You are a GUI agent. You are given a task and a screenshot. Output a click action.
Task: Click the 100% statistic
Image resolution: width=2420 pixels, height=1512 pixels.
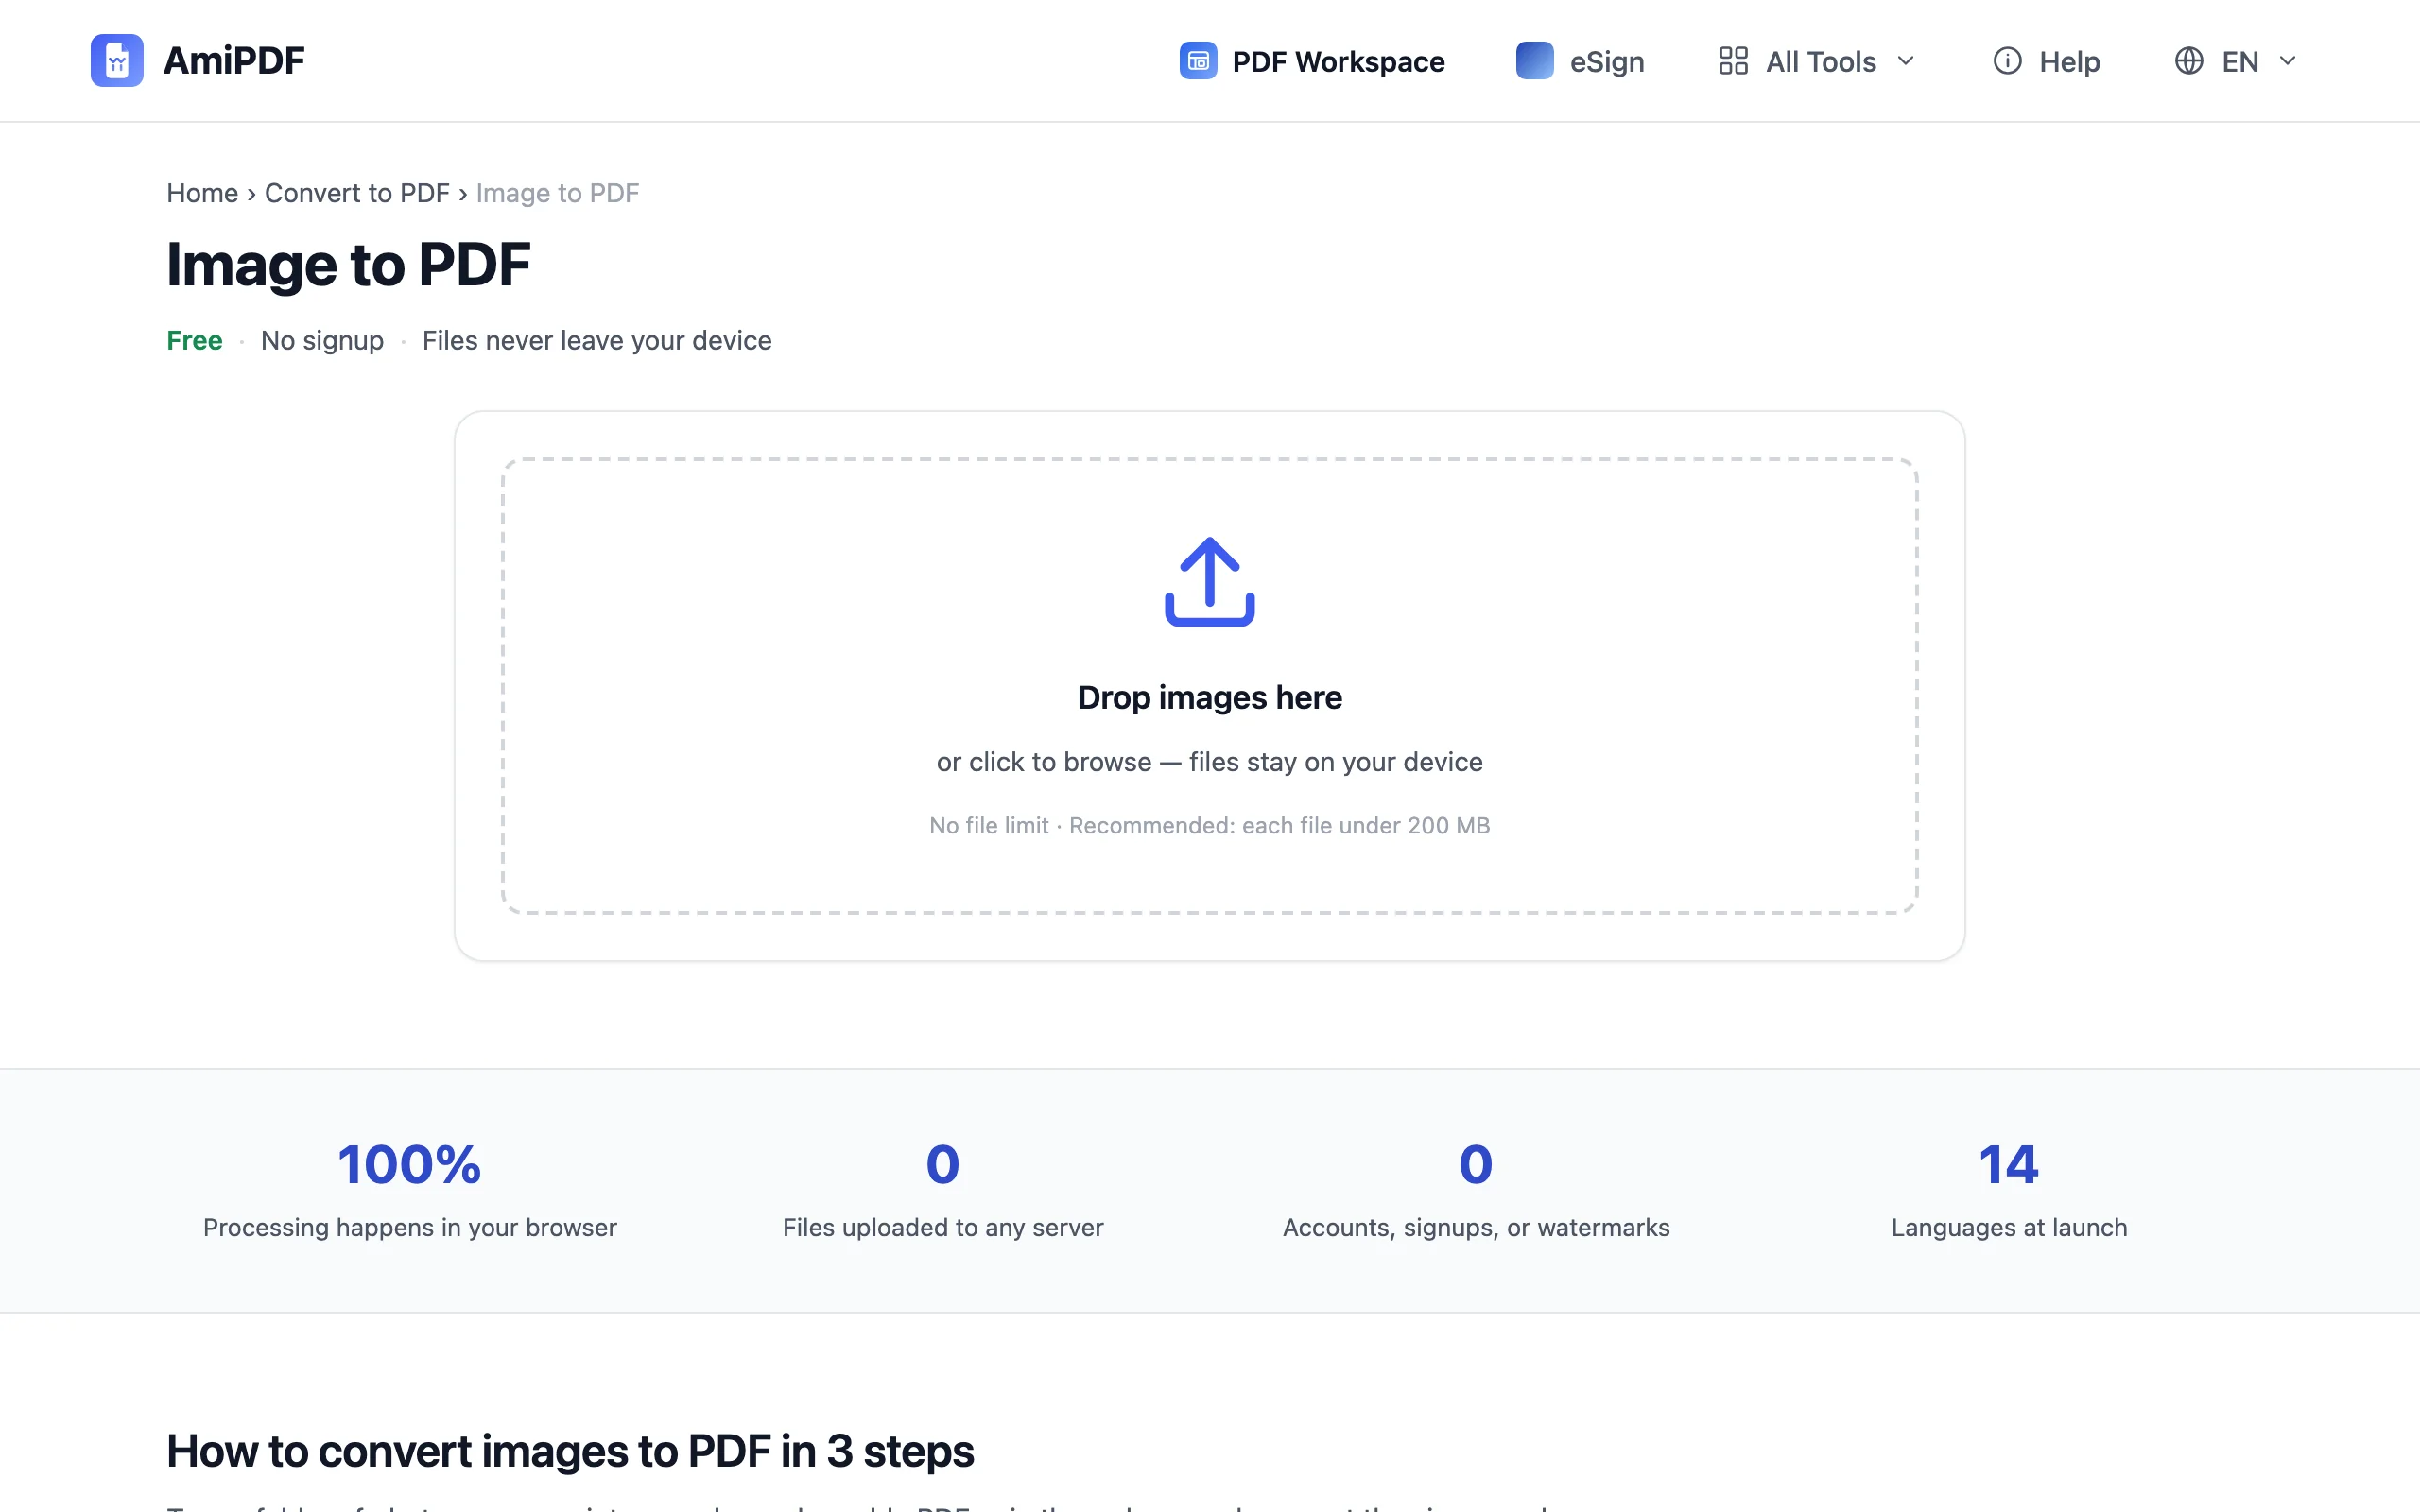coord(410,1164)
